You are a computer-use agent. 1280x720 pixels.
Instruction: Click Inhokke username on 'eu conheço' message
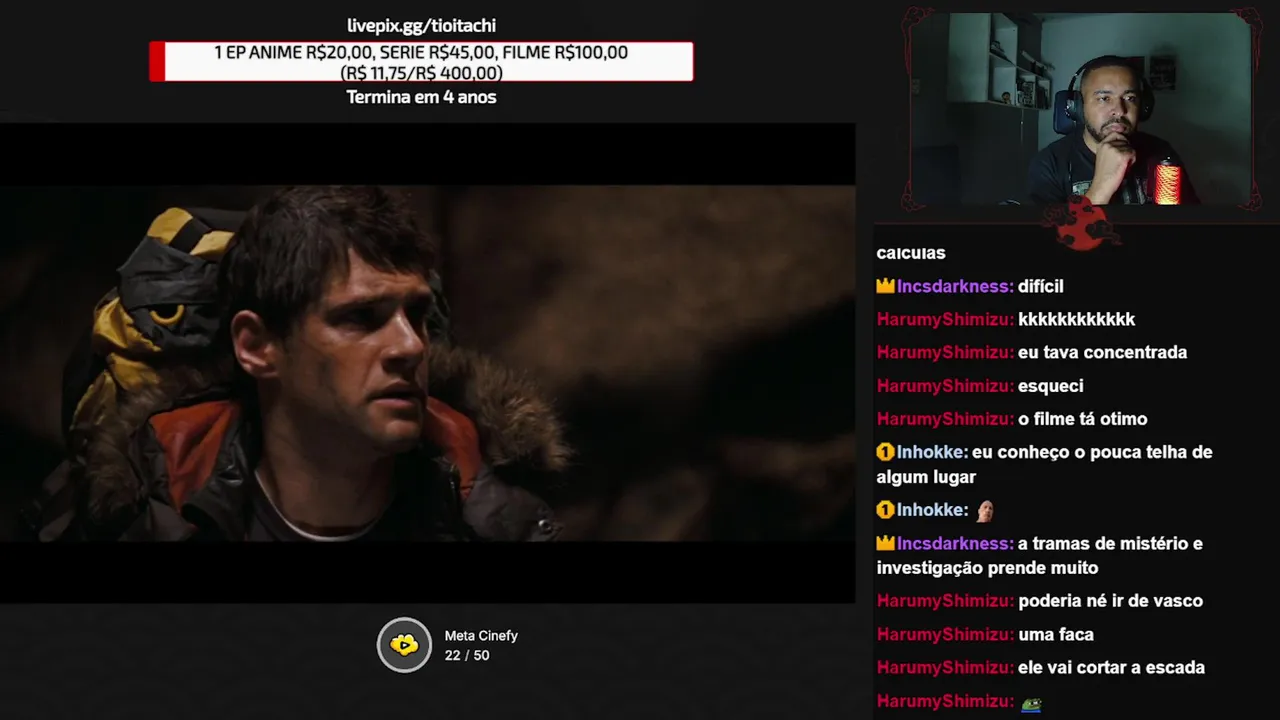932,452
